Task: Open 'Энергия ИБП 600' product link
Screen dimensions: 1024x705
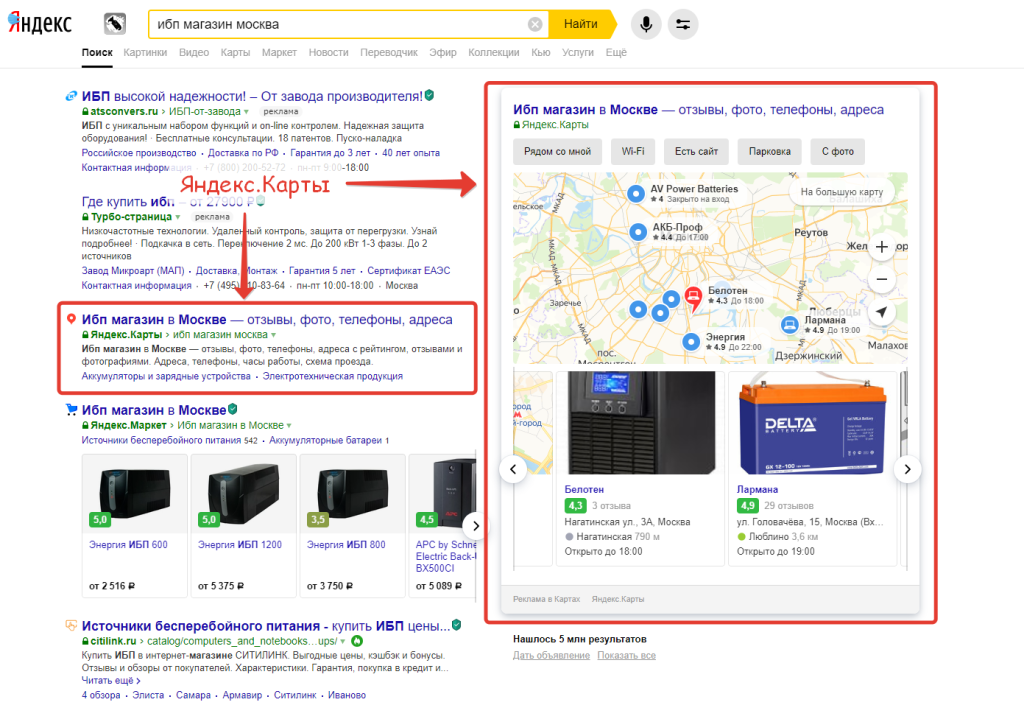Action: click(x=128, y=544)
